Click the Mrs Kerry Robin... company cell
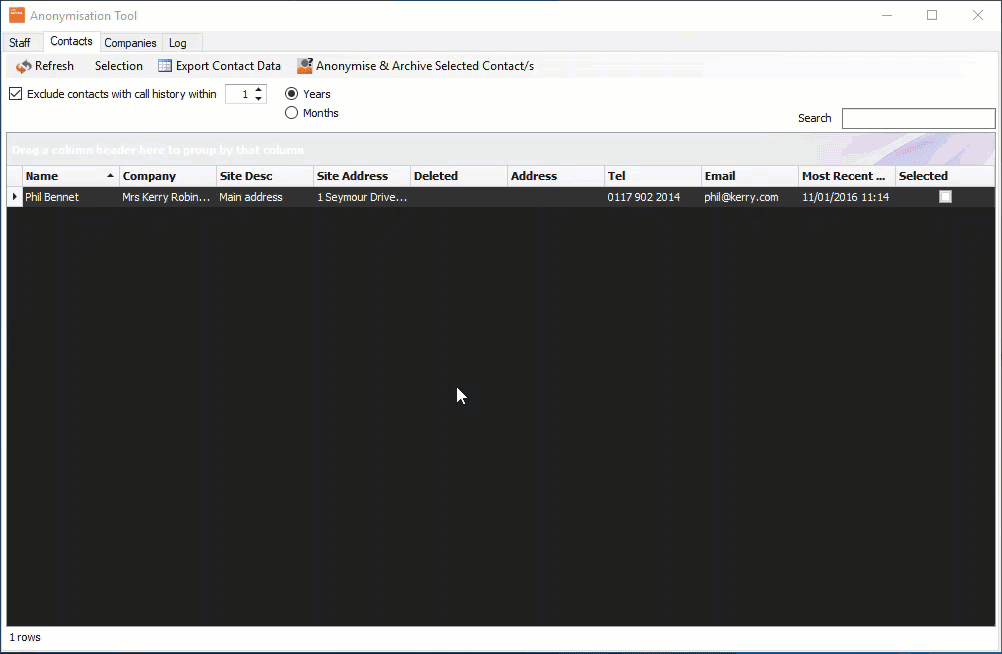The height and width of the screenshot is (654, 1002). click(x=168, y=197)
